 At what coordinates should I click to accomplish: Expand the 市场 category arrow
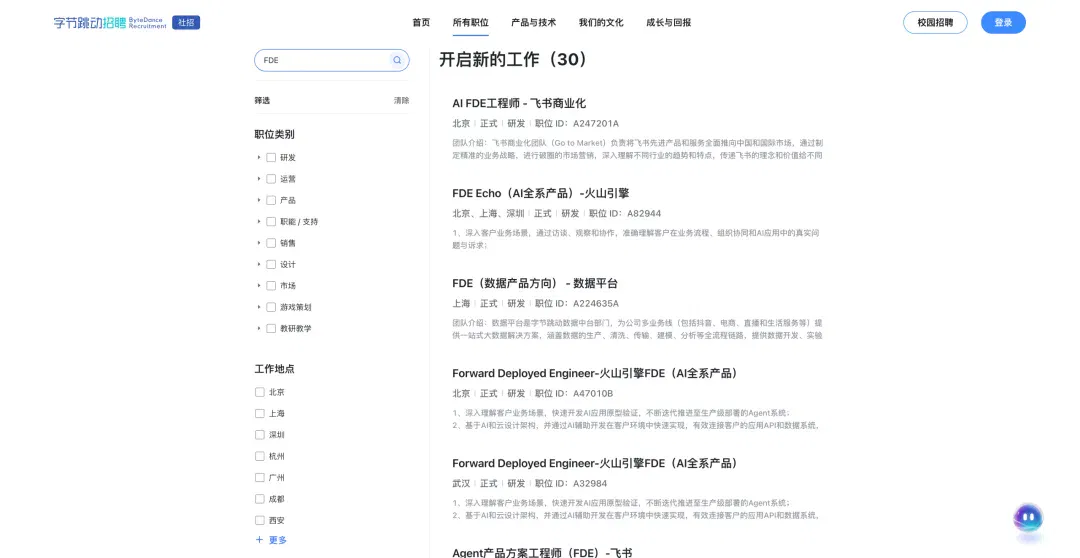tap(259, 286)
